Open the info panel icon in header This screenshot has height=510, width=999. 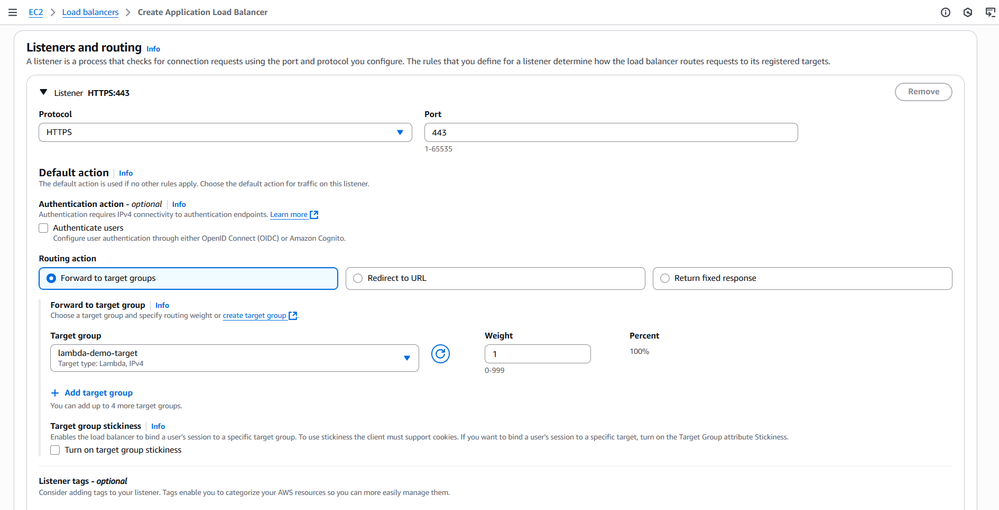pyautogui.click(x=945, y=12)
